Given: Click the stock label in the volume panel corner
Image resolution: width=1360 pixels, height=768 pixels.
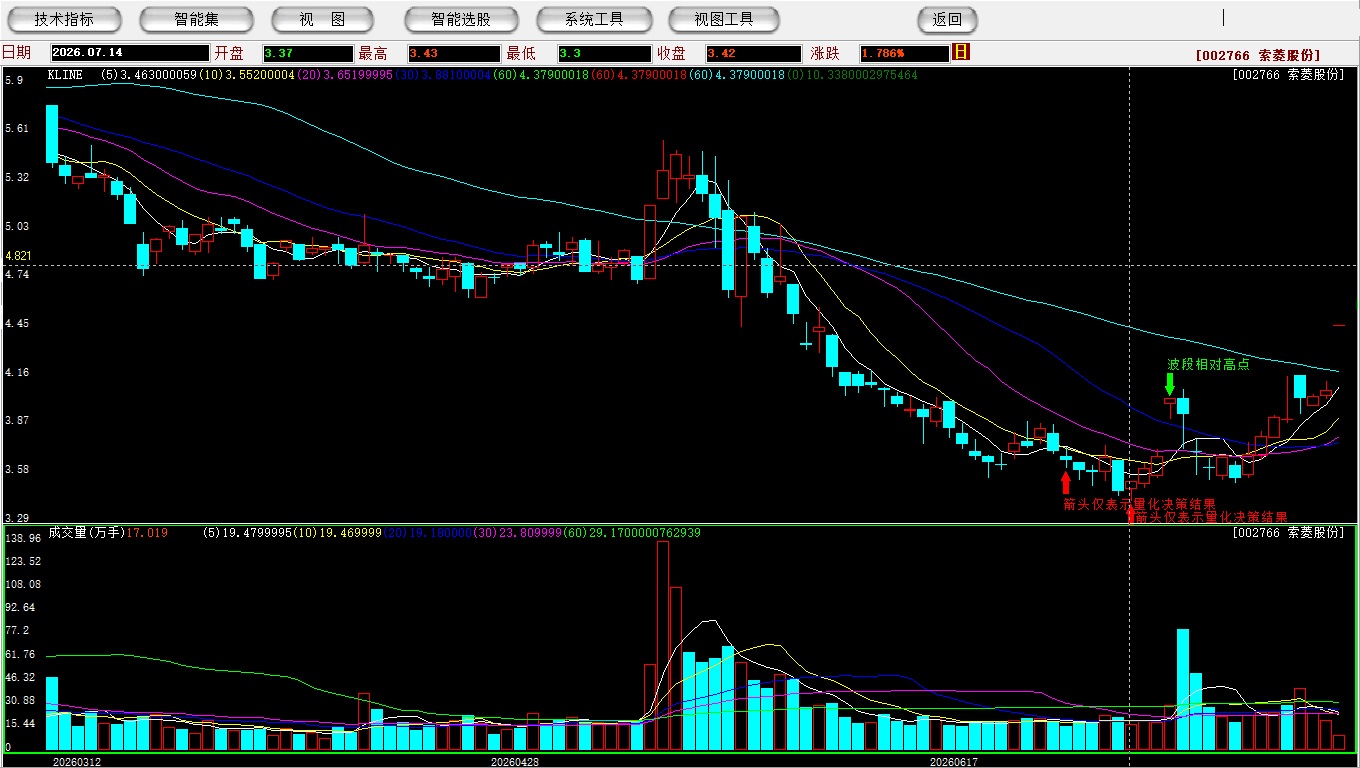Looking at the screenshot, I should [1289, 533].
